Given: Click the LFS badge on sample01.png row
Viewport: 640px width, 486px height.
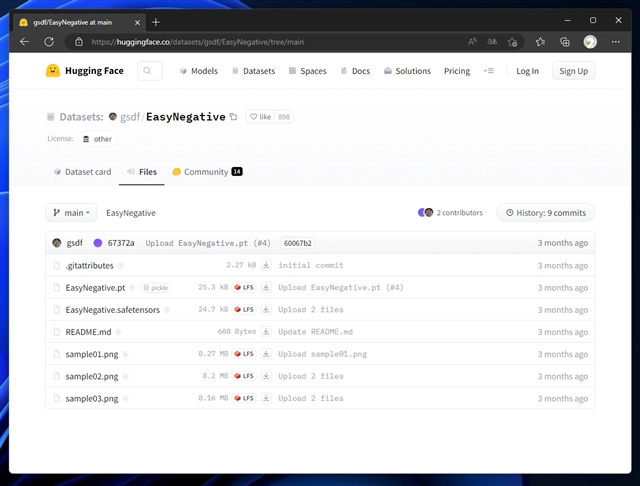Looking at the screenshot, I should [244, 353].
